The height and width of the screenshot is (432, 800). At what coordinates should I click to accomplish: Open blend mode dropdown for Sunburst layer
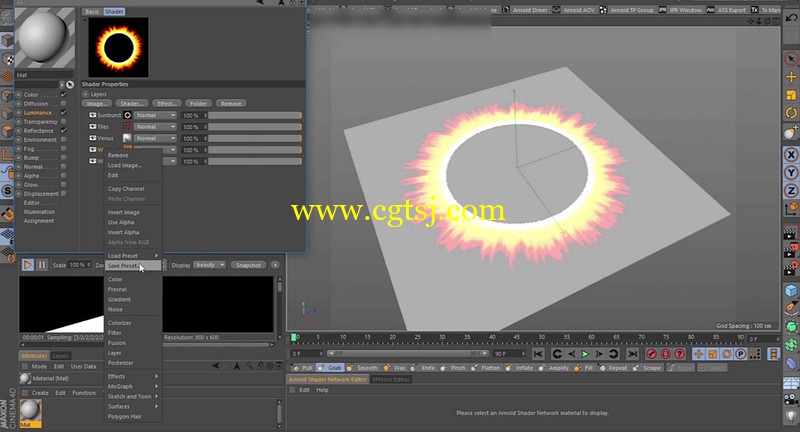point(156,115)
